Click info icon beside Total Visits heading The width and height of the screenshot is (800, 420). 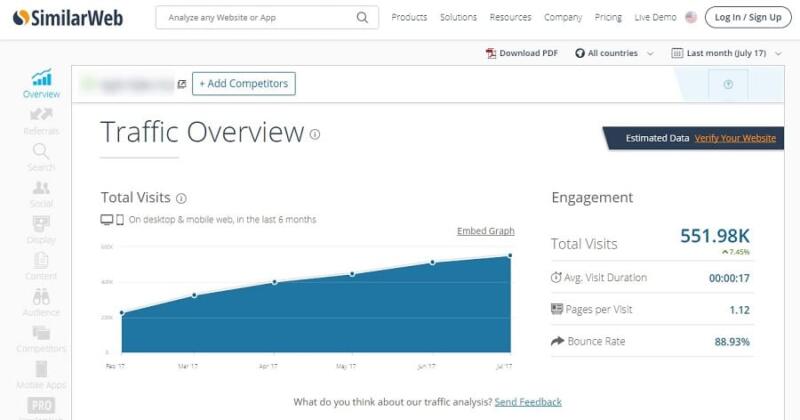click(x=181, y=198)
